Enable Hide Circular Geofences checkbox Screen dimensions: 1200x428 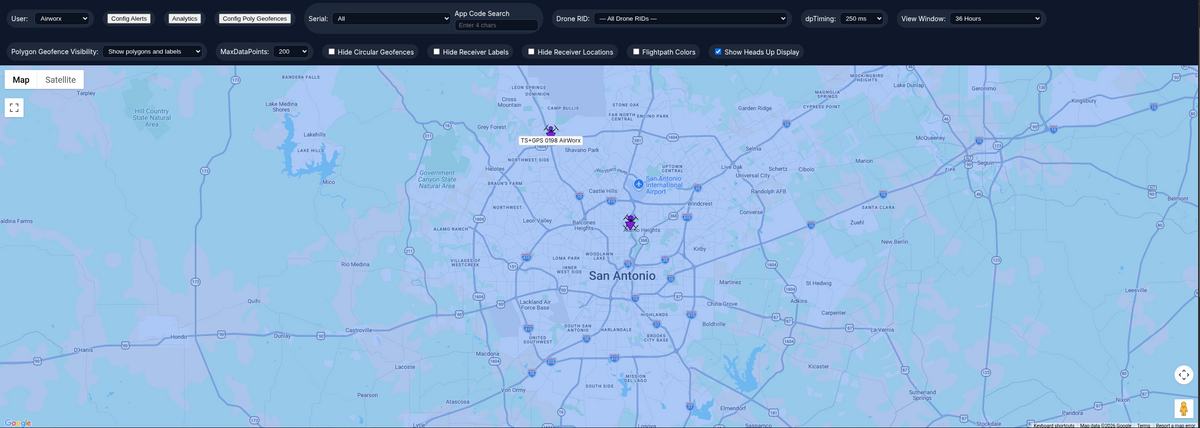tap(332, 51)
